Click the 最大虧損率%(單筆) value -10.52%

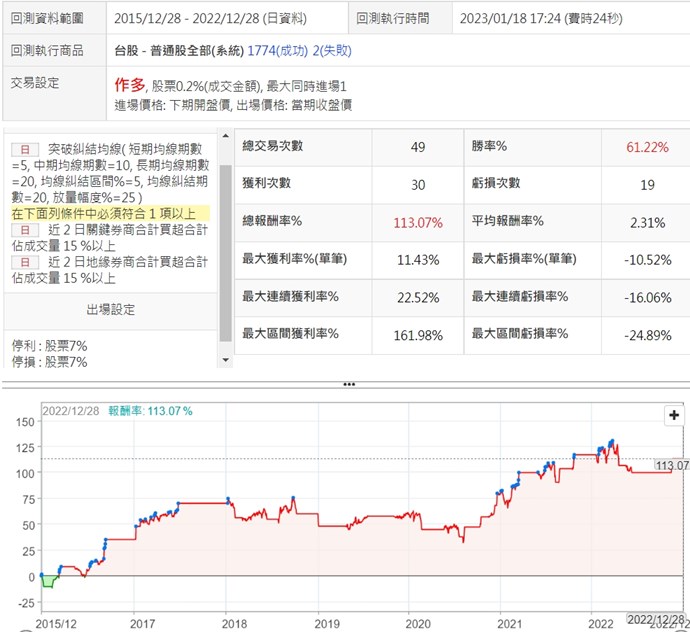647,260
